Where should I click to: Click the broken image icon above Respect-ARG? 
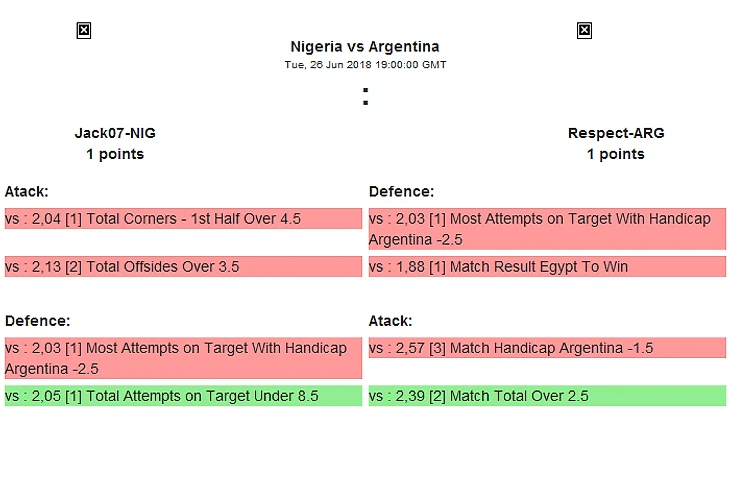tap(584, 31)
